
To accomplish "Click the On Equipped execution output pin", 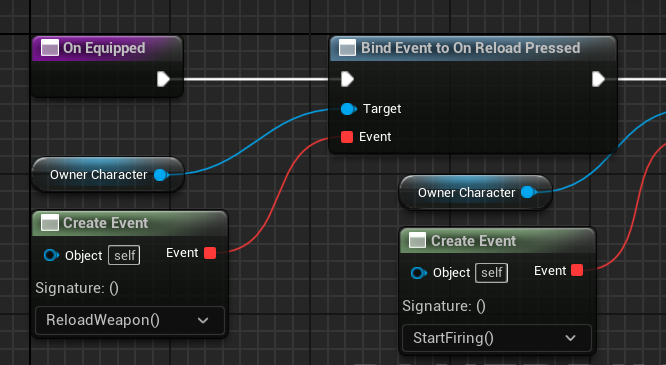I will tap(163, 79).
